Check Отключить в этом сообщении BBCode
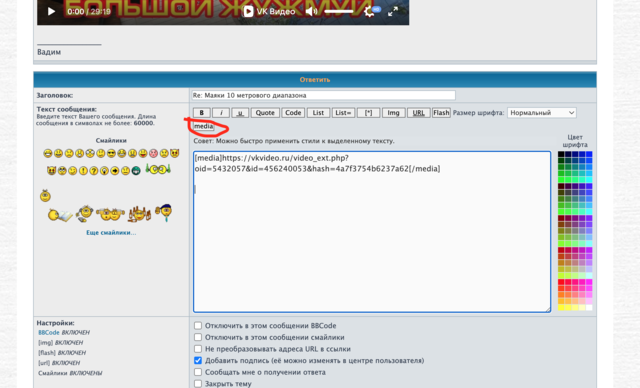640x388 pixels. click(x=198, y=326)
